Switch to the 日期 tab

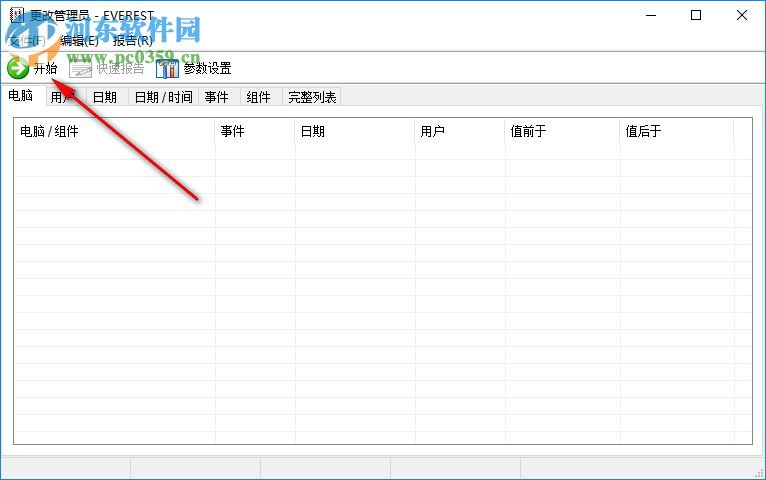pos(105,97)
